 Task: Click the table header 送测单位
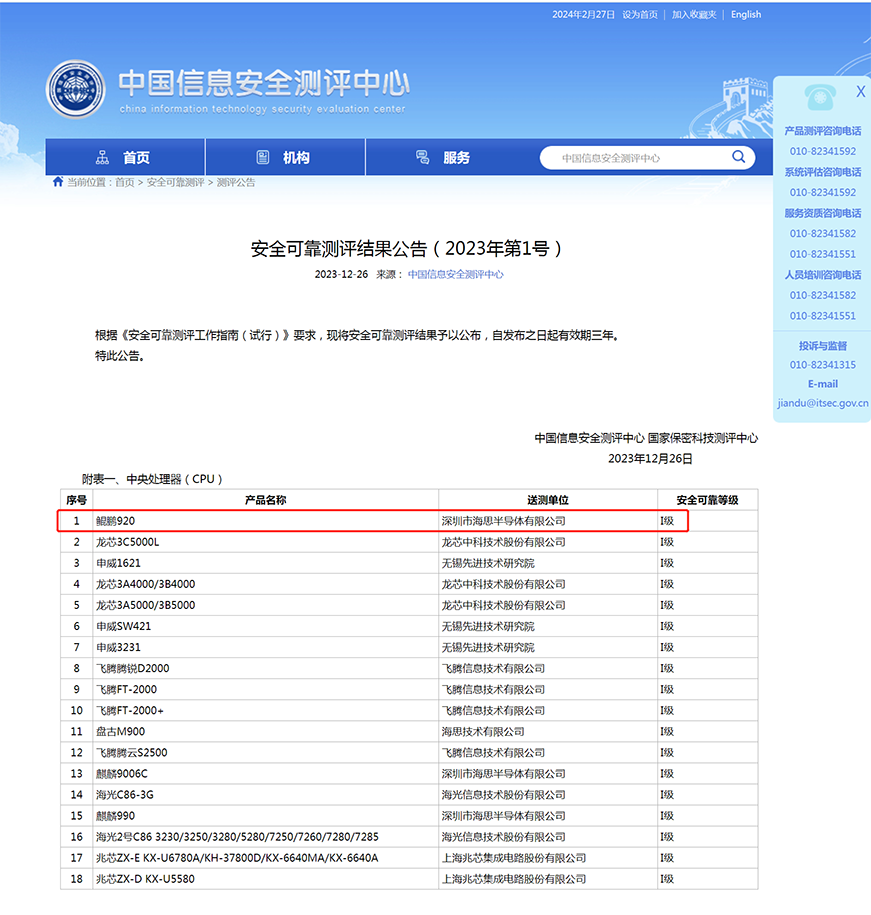point(548,500)
